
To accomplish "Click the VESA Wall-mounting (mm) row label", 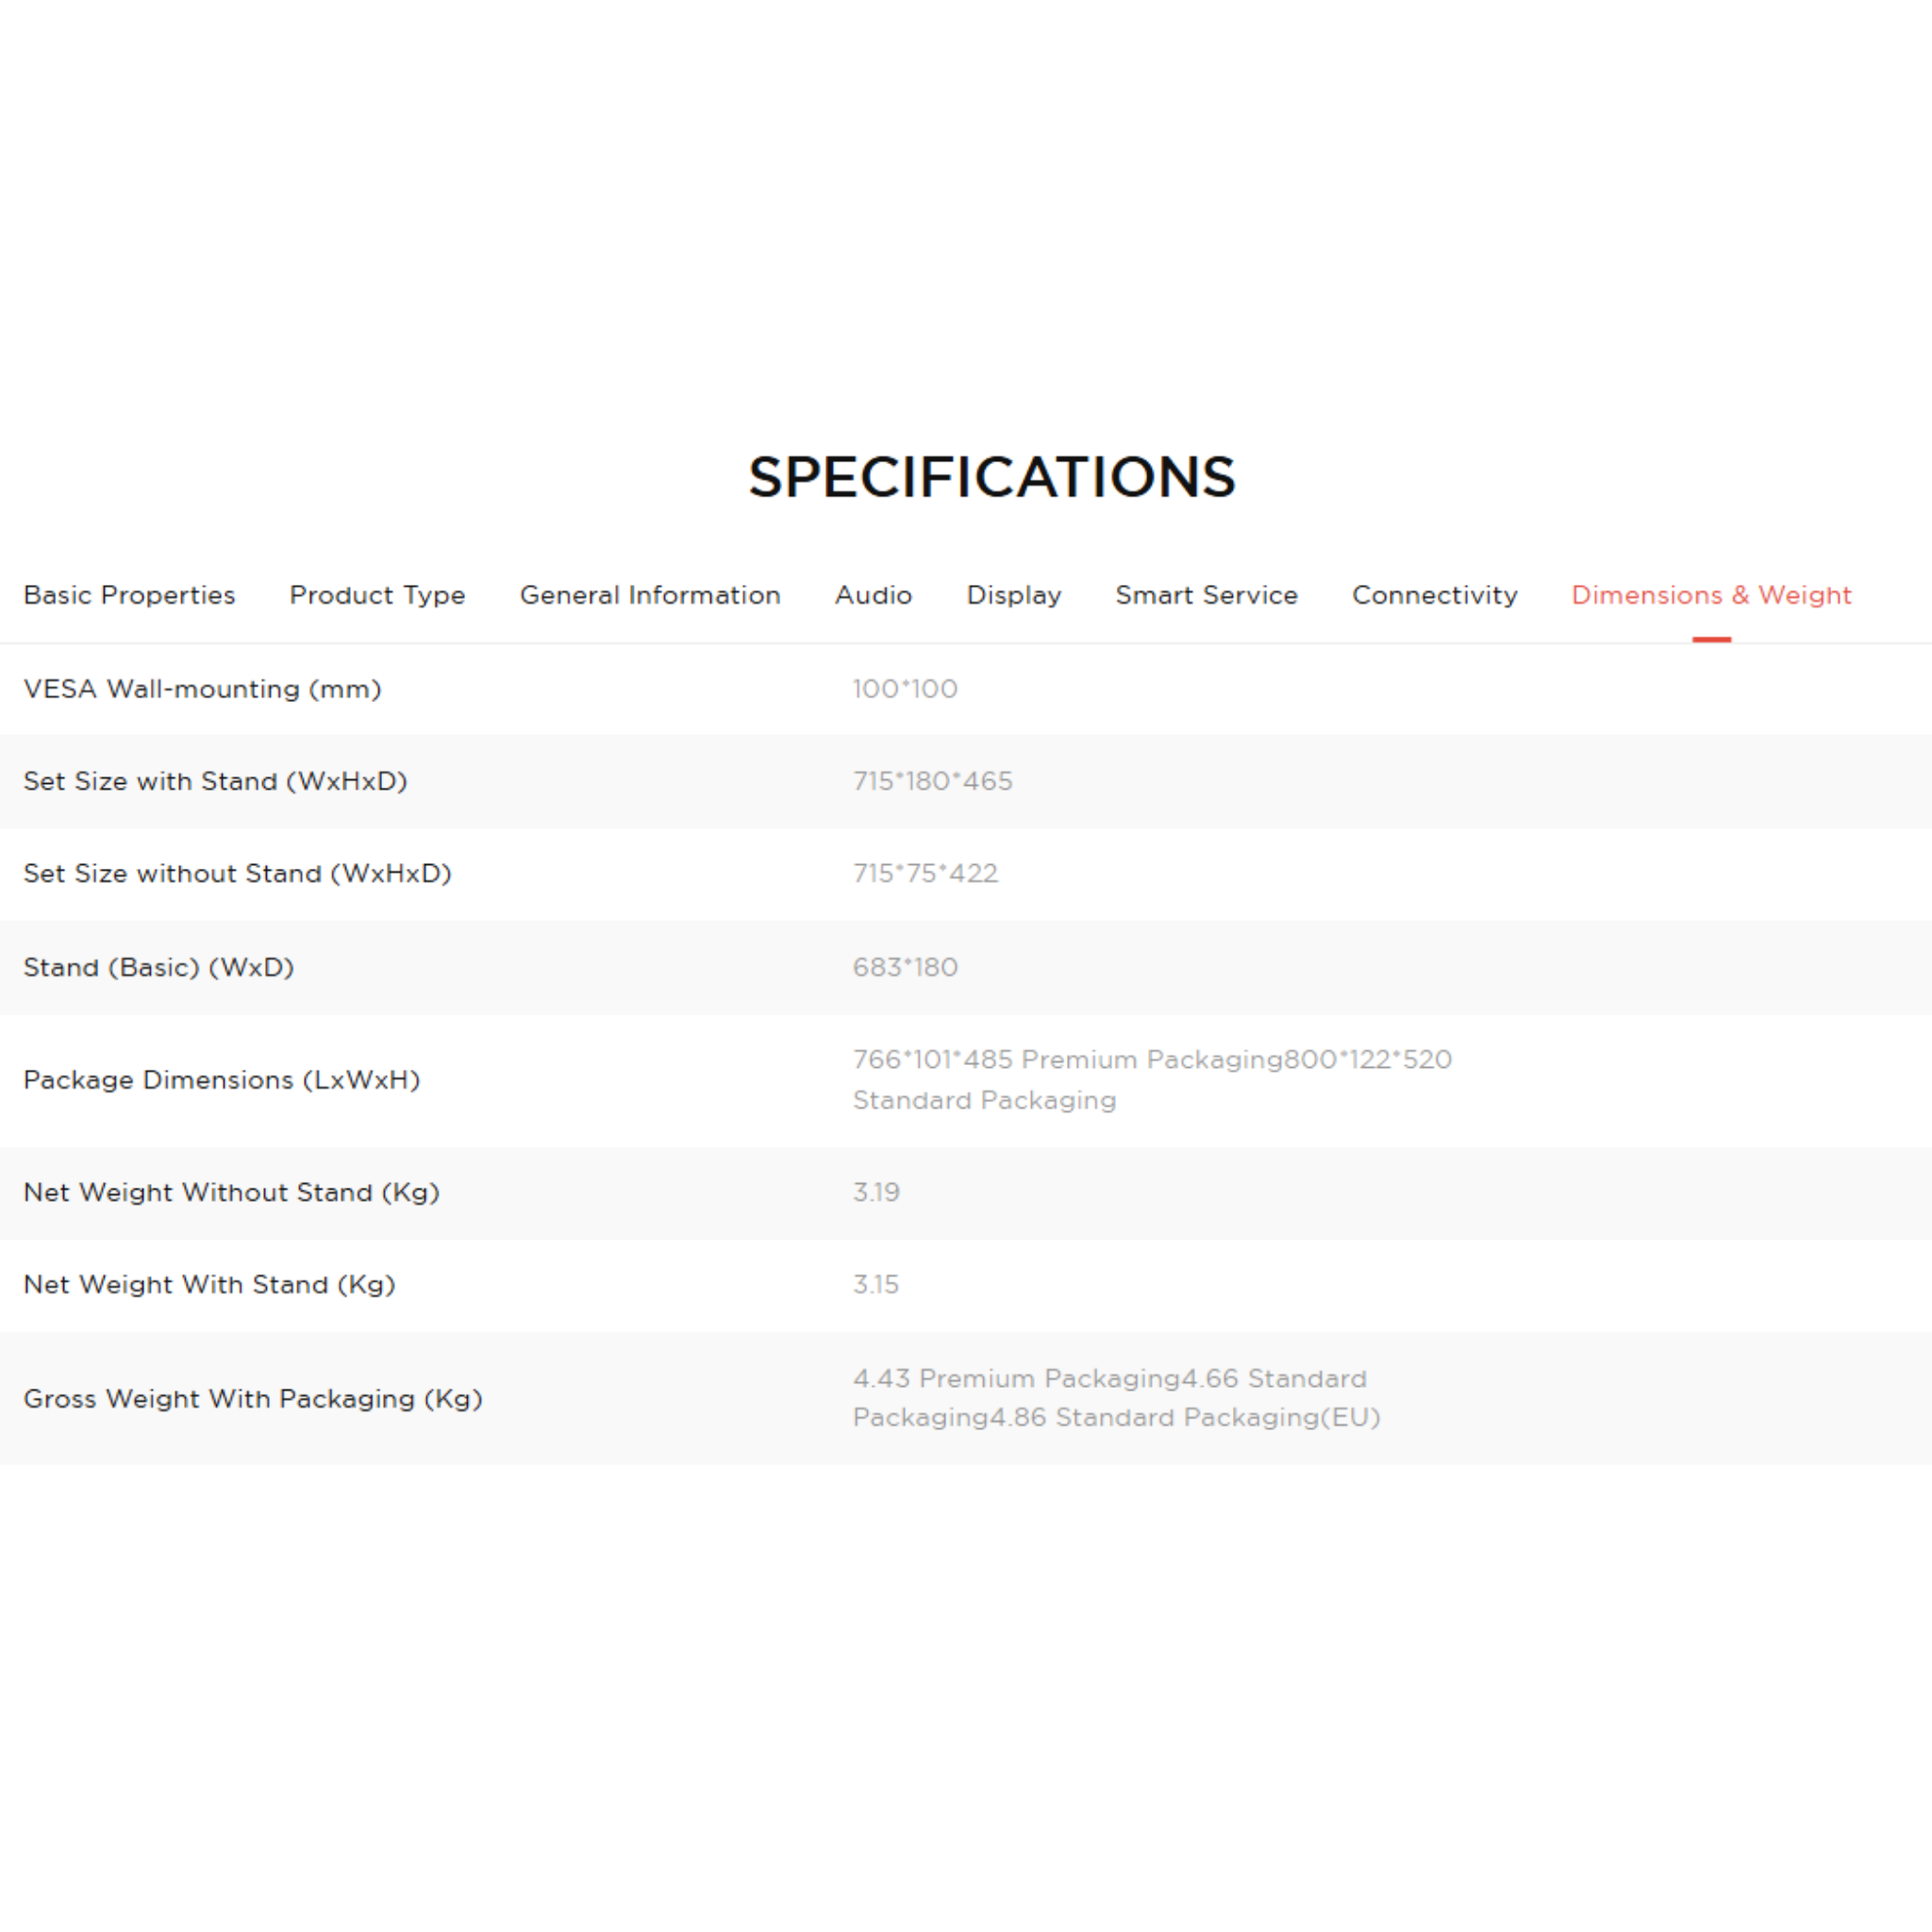I will tap(202, 689).
